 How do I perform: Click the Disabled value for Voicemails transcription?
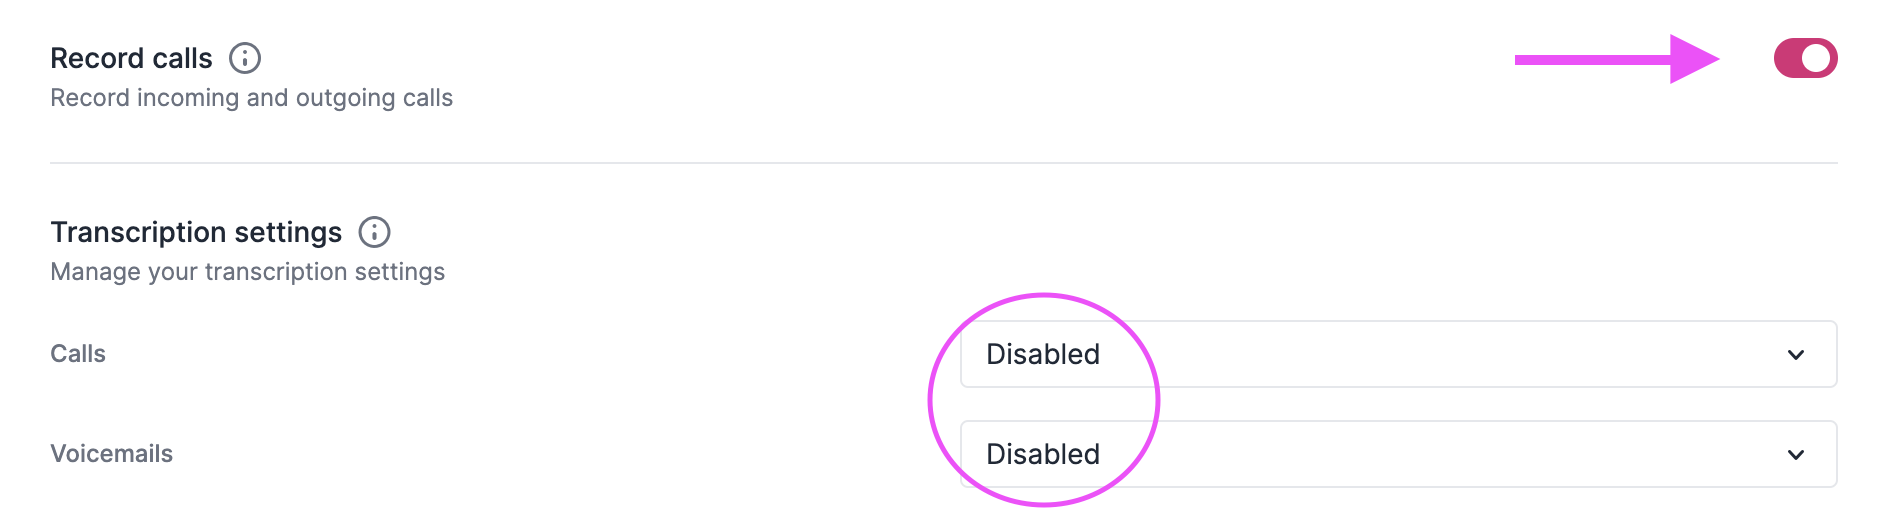coord(1043,454)
